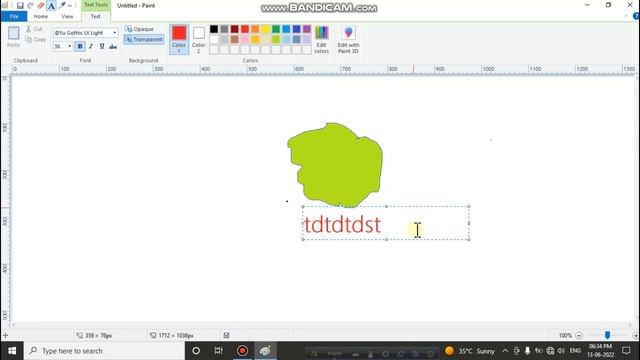The image size is (640, 360).
Task: Click the Text Tools contextual tab header
Action: click(x=96, y=5)
